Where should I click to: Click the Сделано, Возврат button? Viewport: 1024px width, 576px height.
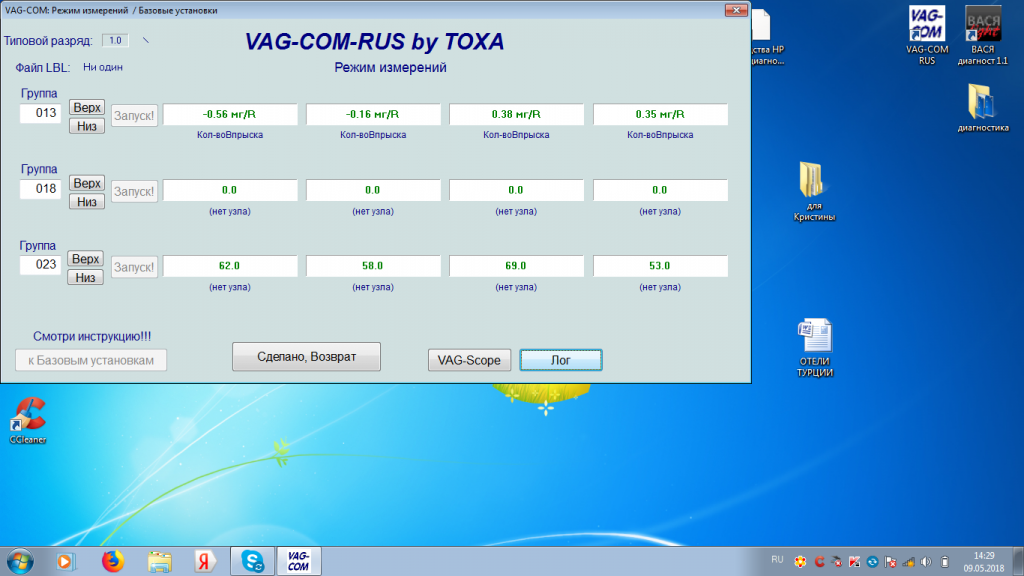(x=306, y=357)
